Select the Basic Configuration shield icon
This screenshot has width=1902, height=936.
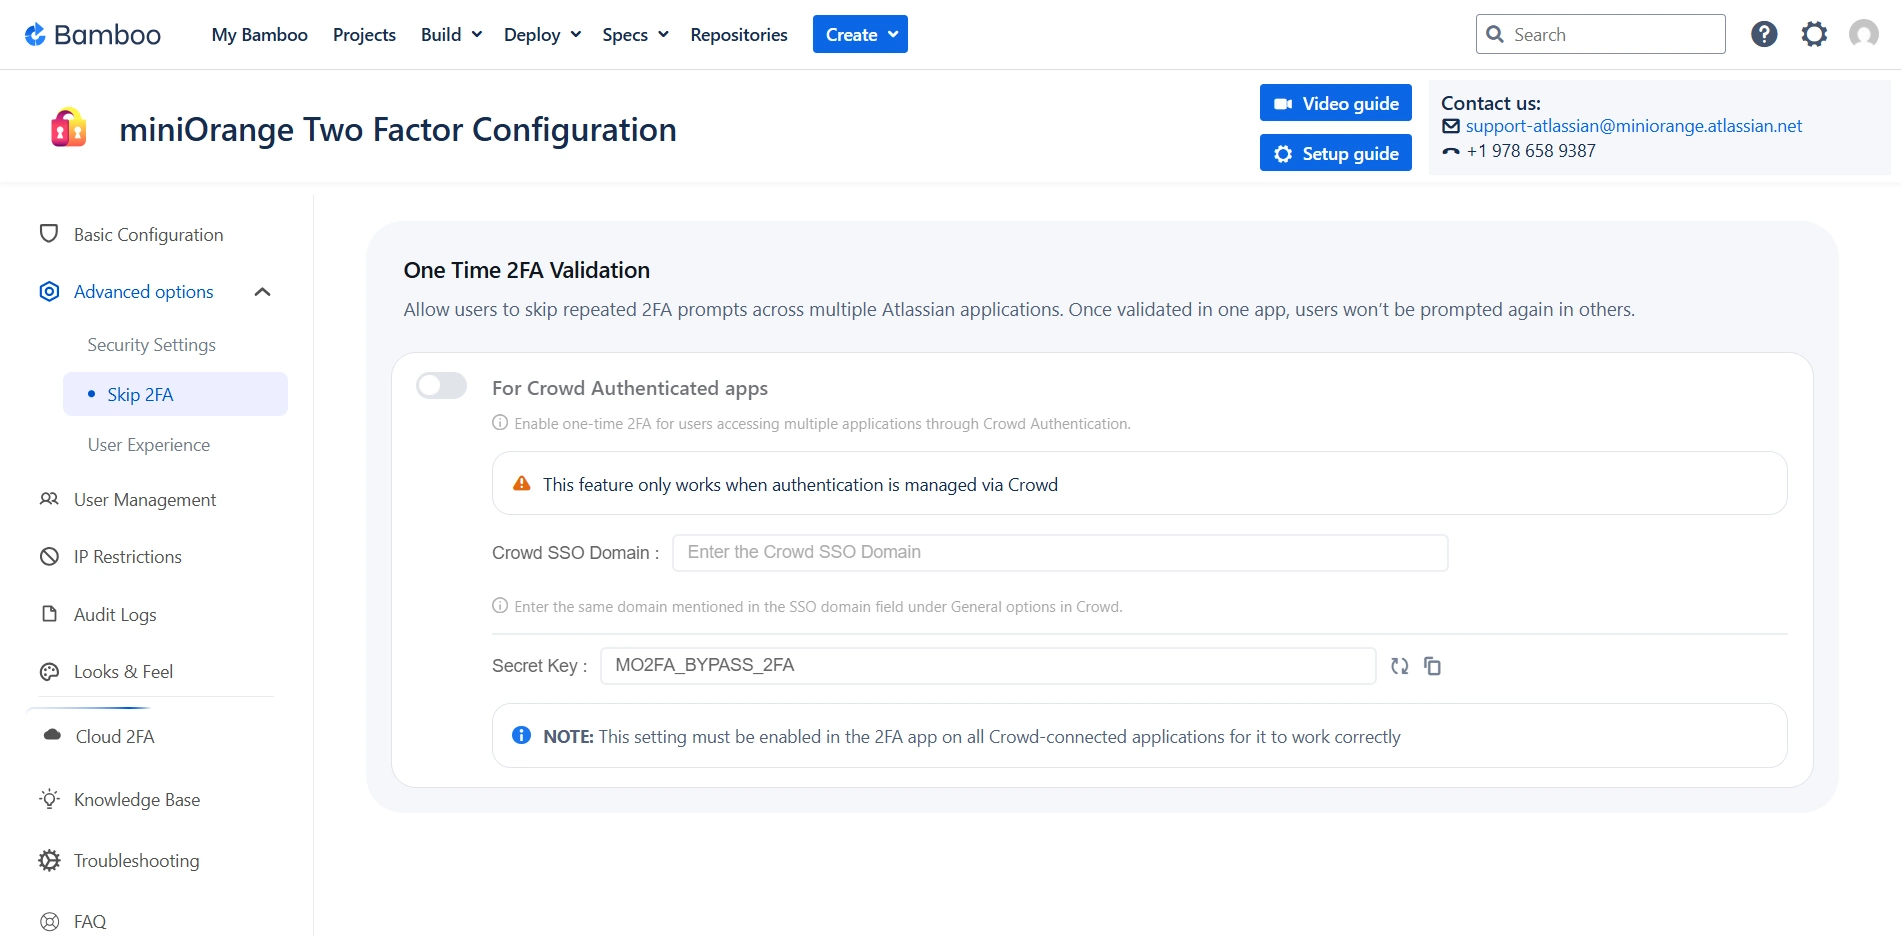pos(49,234)
